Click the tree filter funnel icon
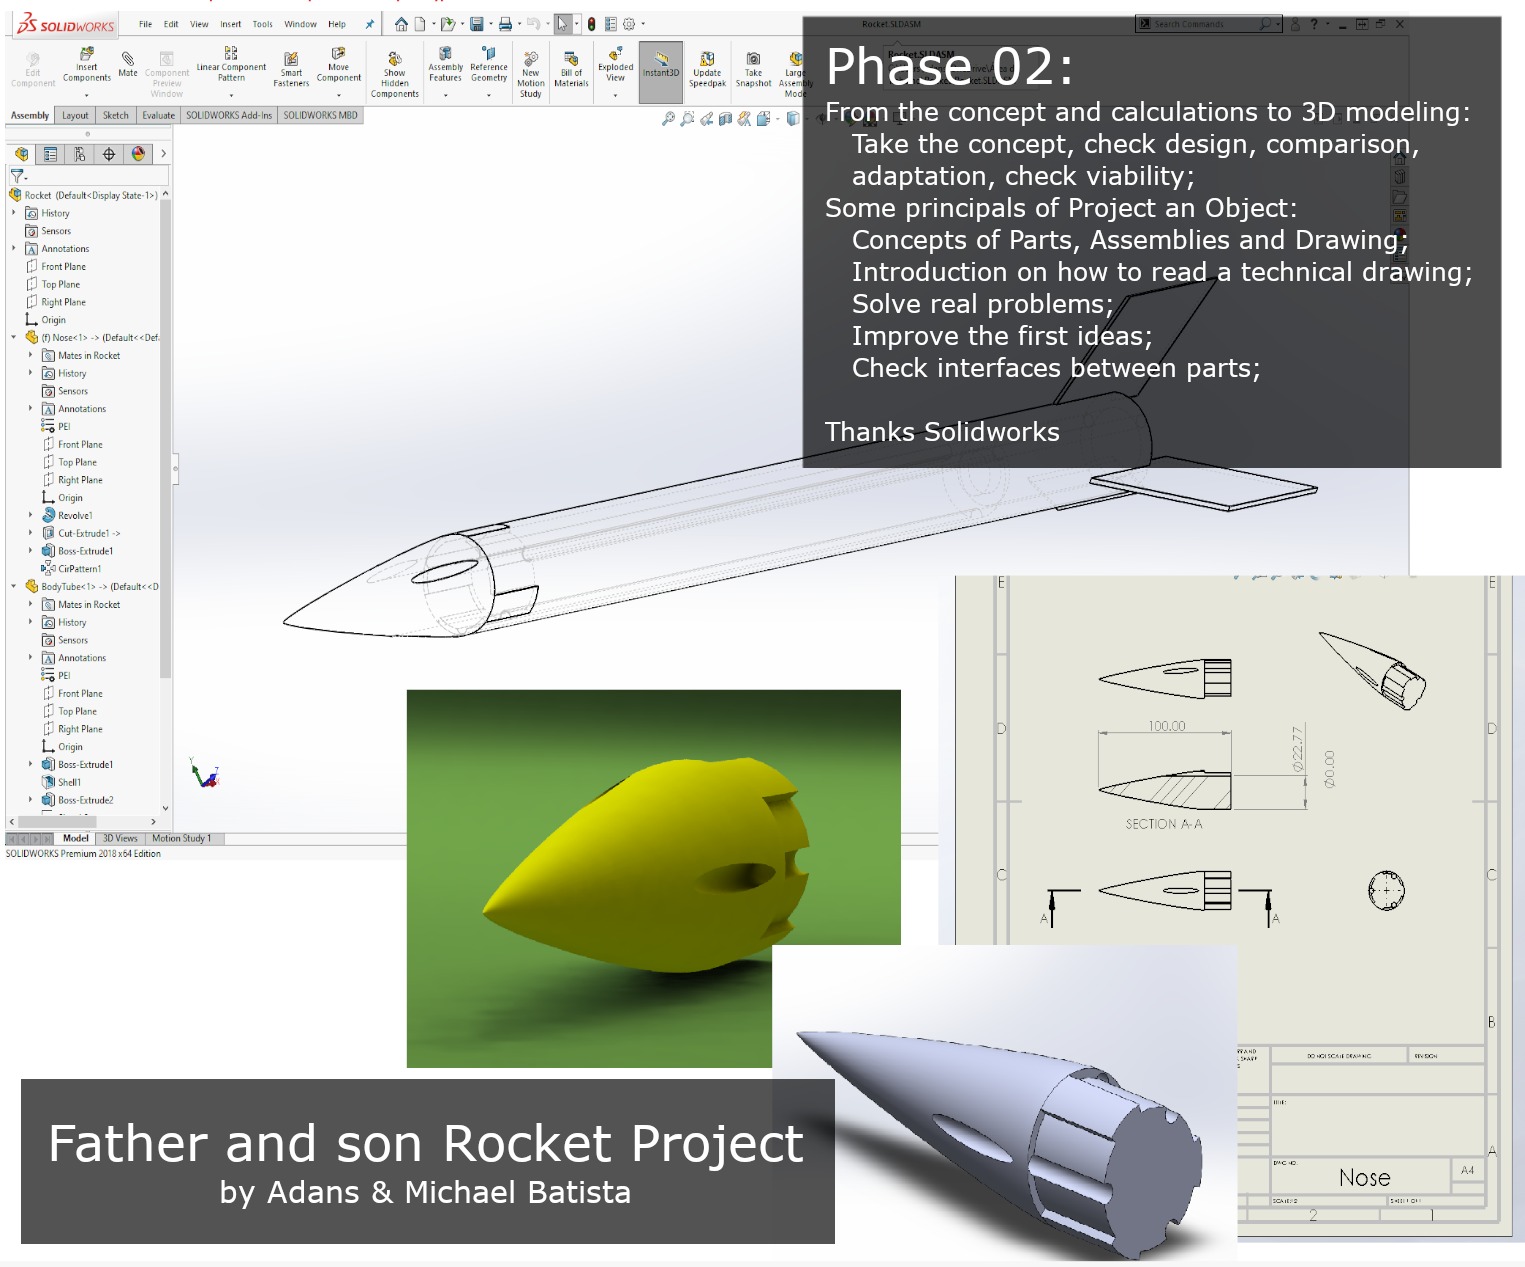This screenshot has width=1525, height=1267. pos(17,176)
